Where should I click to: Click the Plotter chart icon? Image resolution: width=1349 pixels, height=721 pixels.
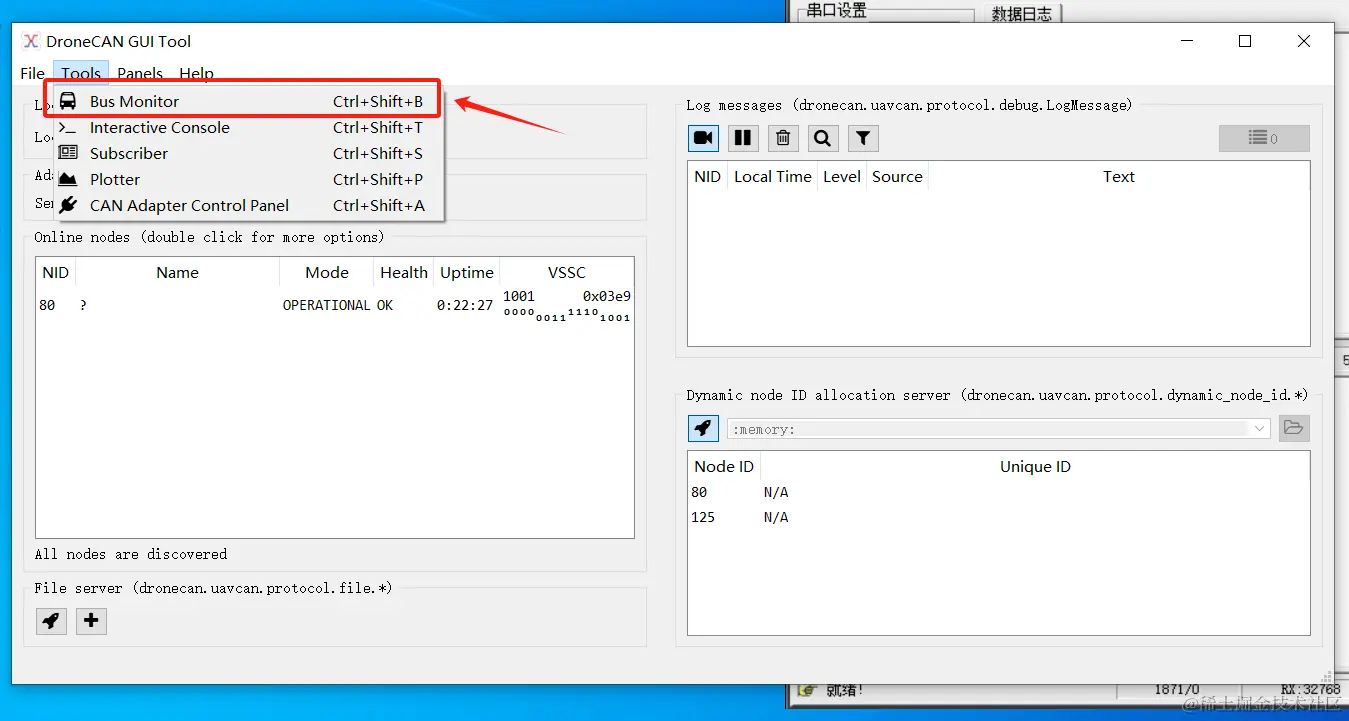pos(68,179)
